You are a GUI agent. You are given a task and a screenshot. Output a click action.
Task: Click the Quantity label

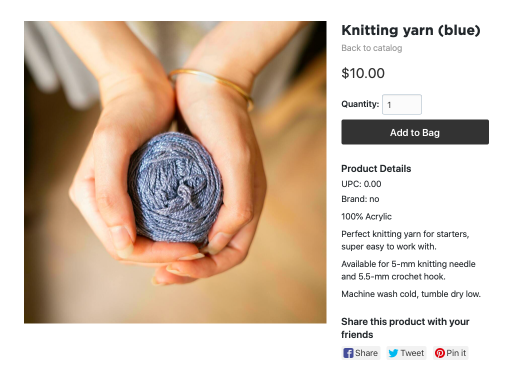pyautogui.click(x=360, y=104)
